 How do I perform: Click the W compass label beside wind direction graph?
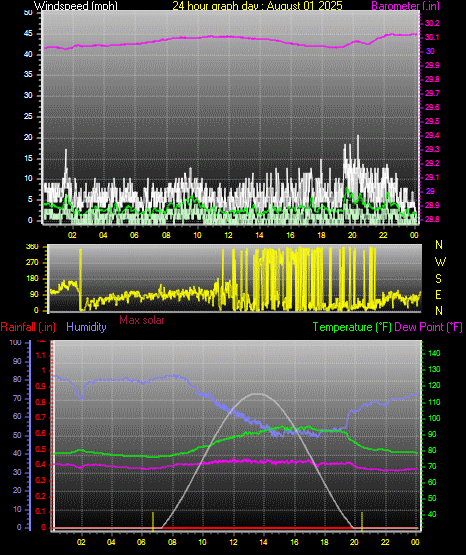440,262
